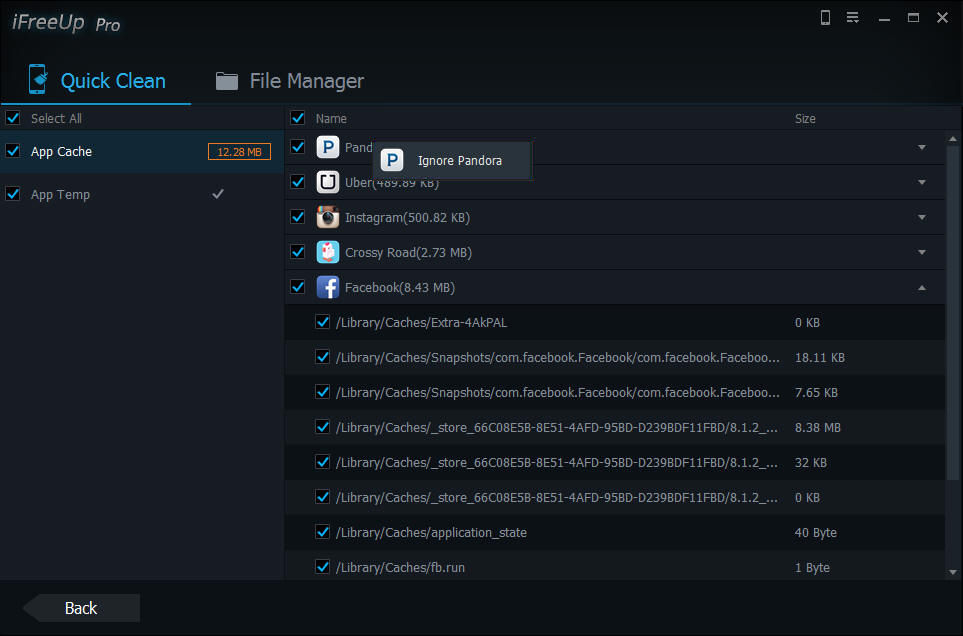This screenshot has height=636, width=963.
Task: Click the 32 KB size value
Action: click(811, 462)
